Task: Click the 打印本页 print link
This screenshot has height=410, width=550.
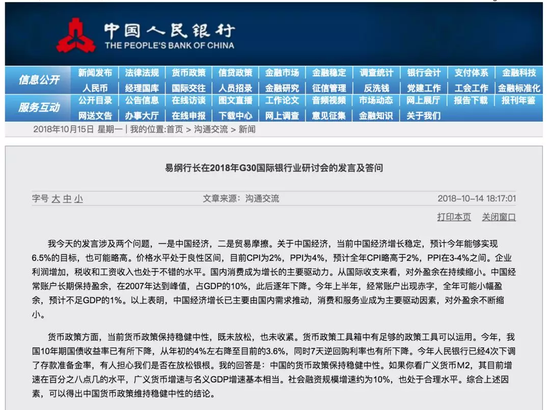Action: point(454,217)
